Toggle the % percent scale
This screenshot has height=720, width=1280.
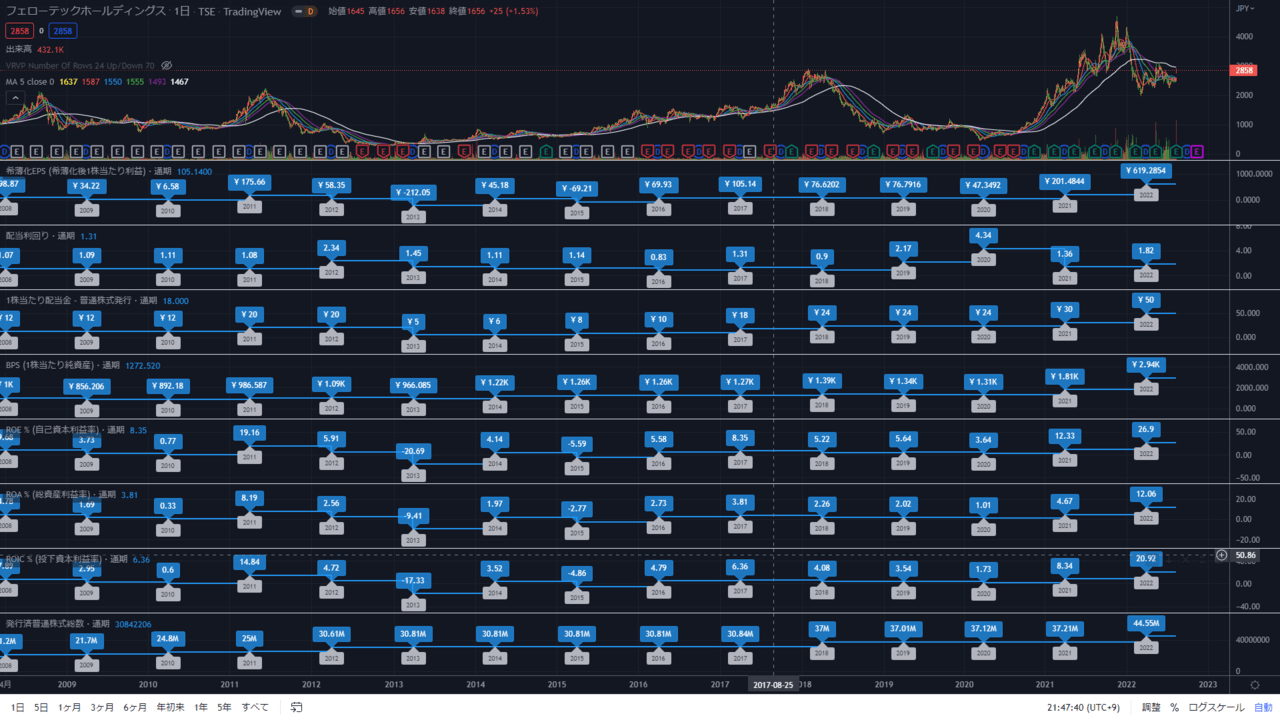(1174, 707)
